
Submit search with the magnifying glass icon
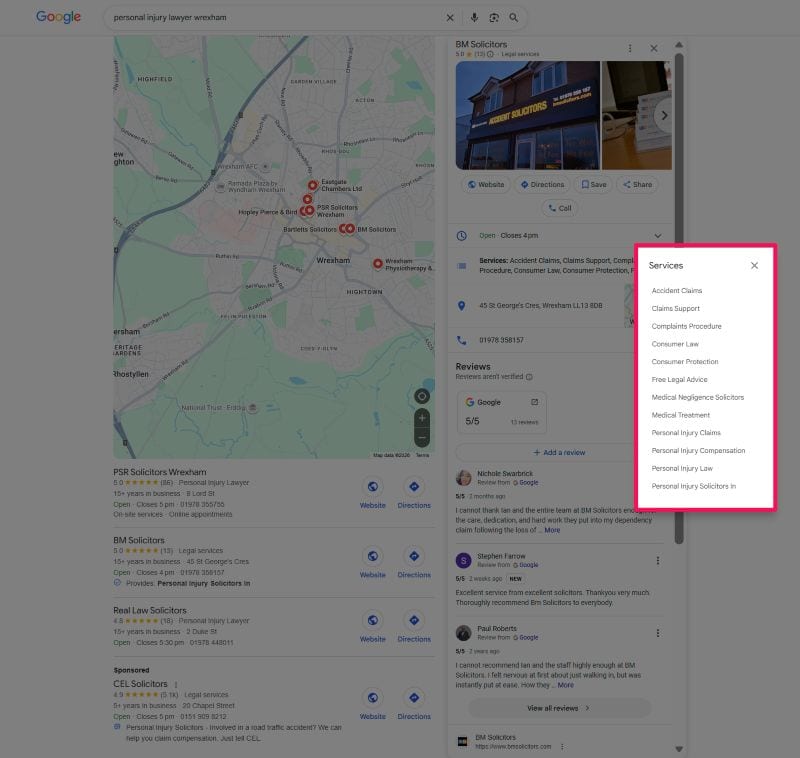click(514, 18)
